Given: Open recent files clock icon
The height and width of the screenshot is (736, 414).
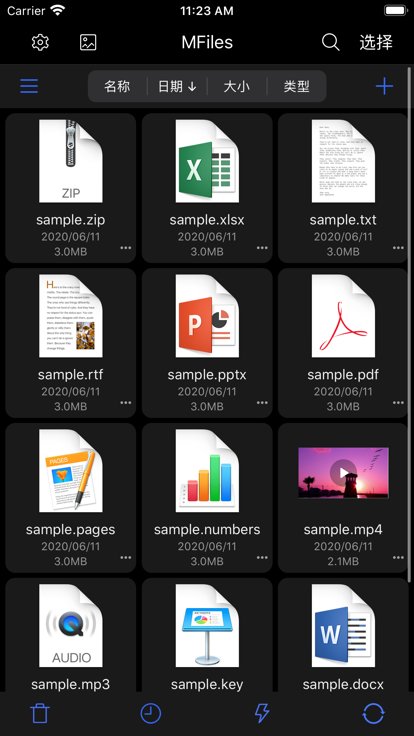Looking at the screenshot, I should pyautogui.click(x=151, y=713).
